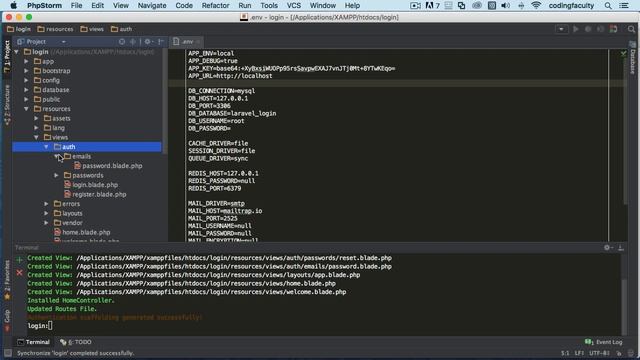The image size is (640, 360).
Task: Click the Search Everywhere magnifier icon
Action: (x=631, y=29)
